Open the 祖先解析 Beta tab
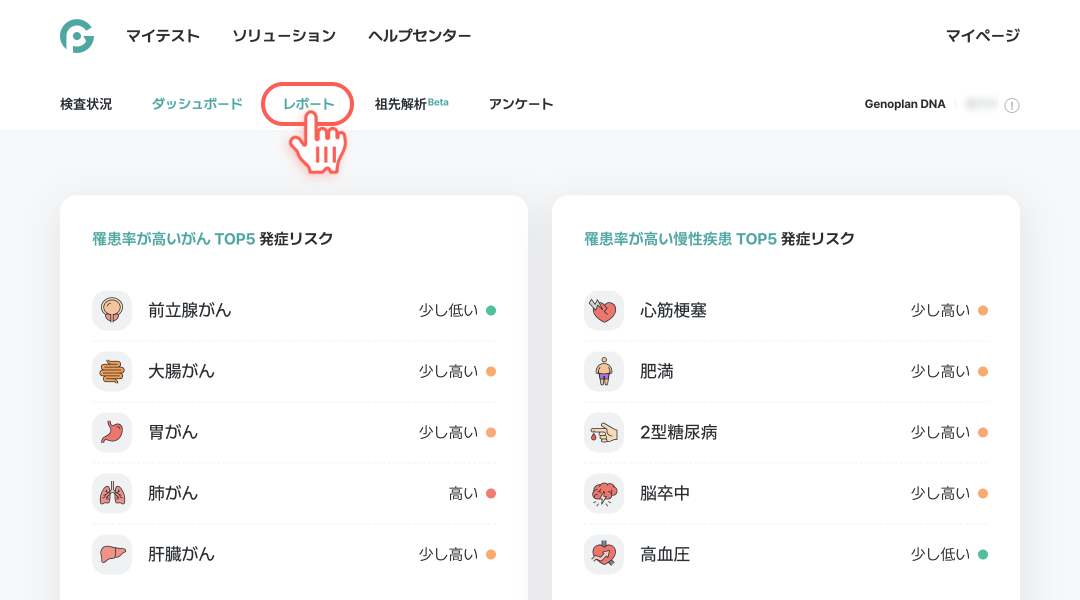Image resolution: width=1080 pixels, height=600 pixels. 411,104
